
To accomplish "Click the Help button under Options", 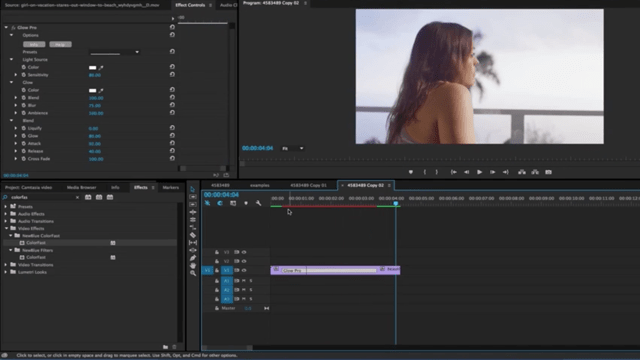I will coord(60,44).
